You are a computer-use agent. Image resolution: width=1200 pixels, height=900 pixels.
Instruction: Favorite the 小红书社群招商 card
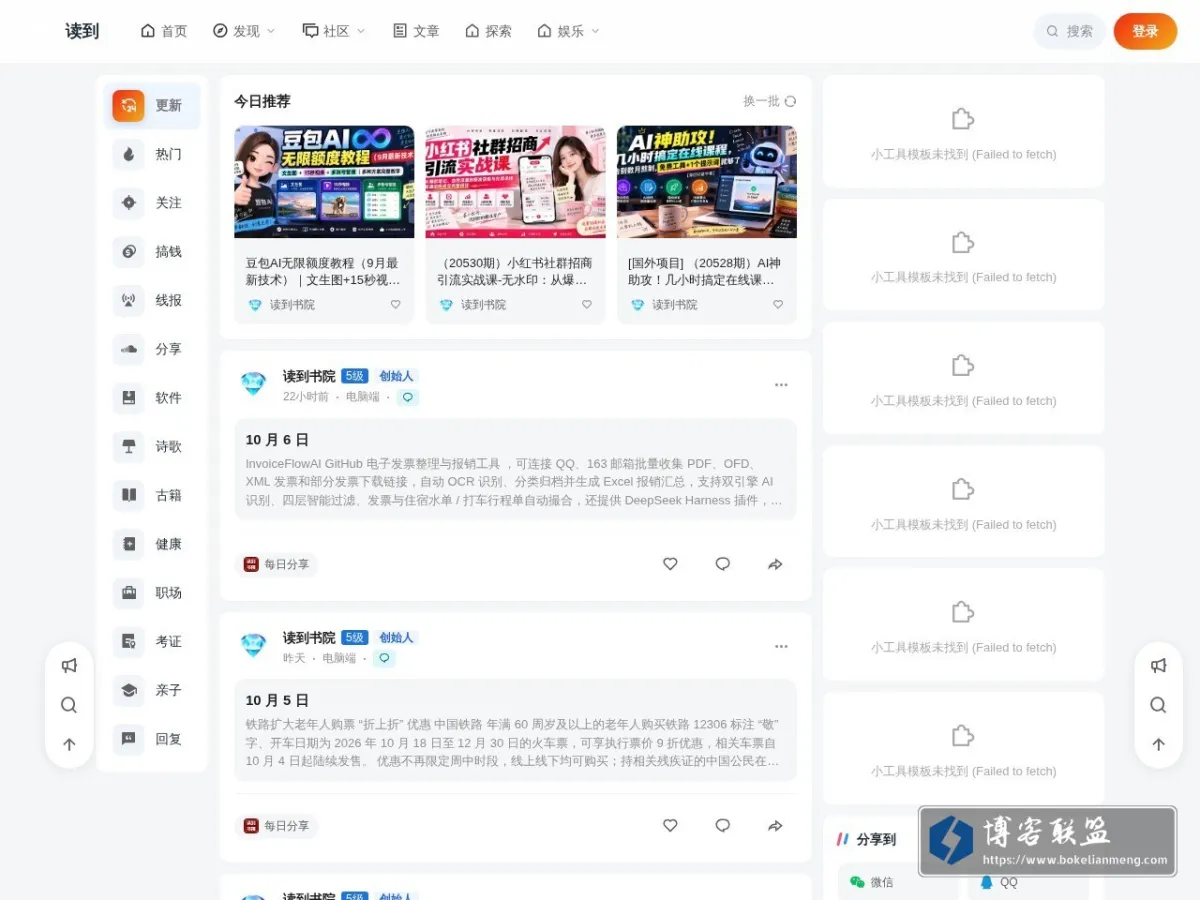[x=587, y=305]
